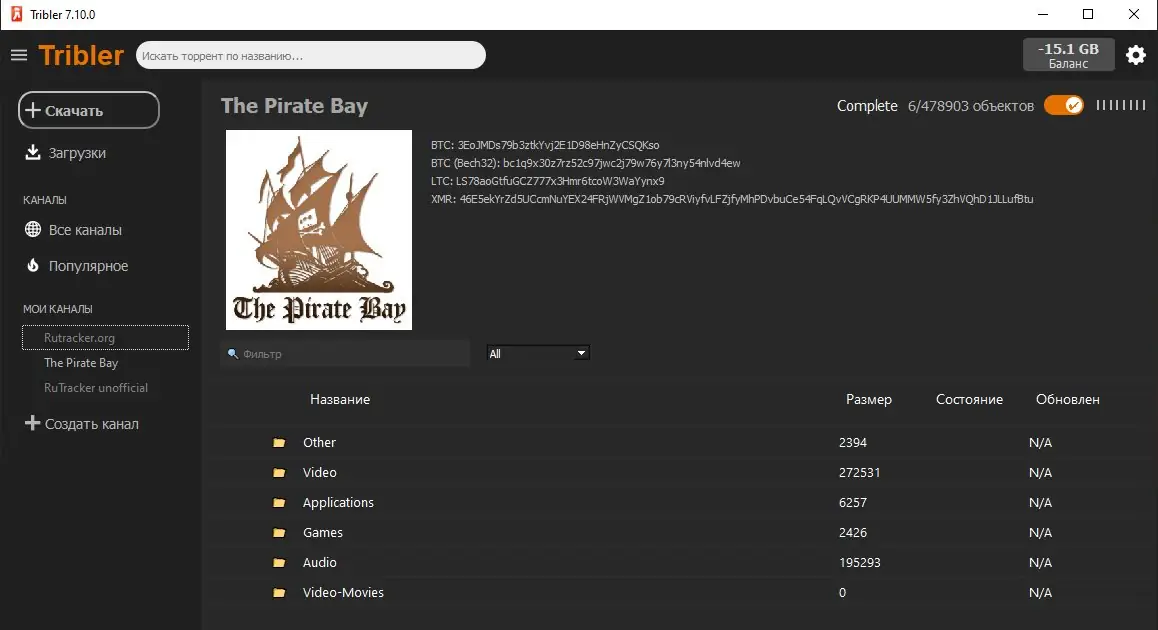Select the Rutracker.org channel
1158x630 pixels.
(106, 338)
